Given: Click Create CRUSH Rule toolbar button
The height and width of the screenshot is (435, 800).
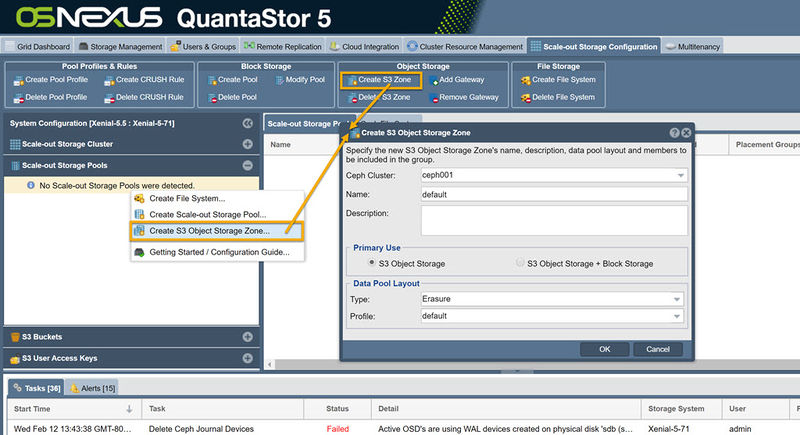Looking at the screenshot, I should (x=144, y=80).
